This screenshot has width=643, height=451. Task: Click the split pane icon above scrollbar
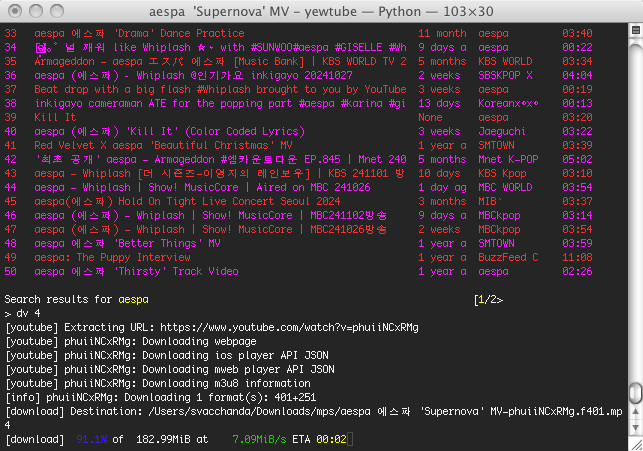(x=636, y=30)
